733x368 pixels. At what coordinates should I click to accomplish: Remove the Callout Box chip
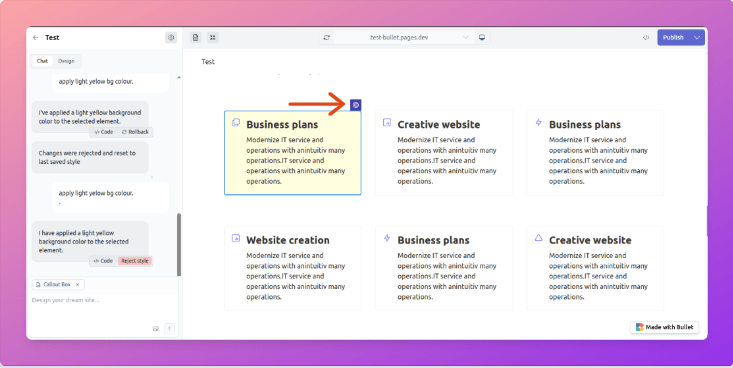click(x=78, y=284)
